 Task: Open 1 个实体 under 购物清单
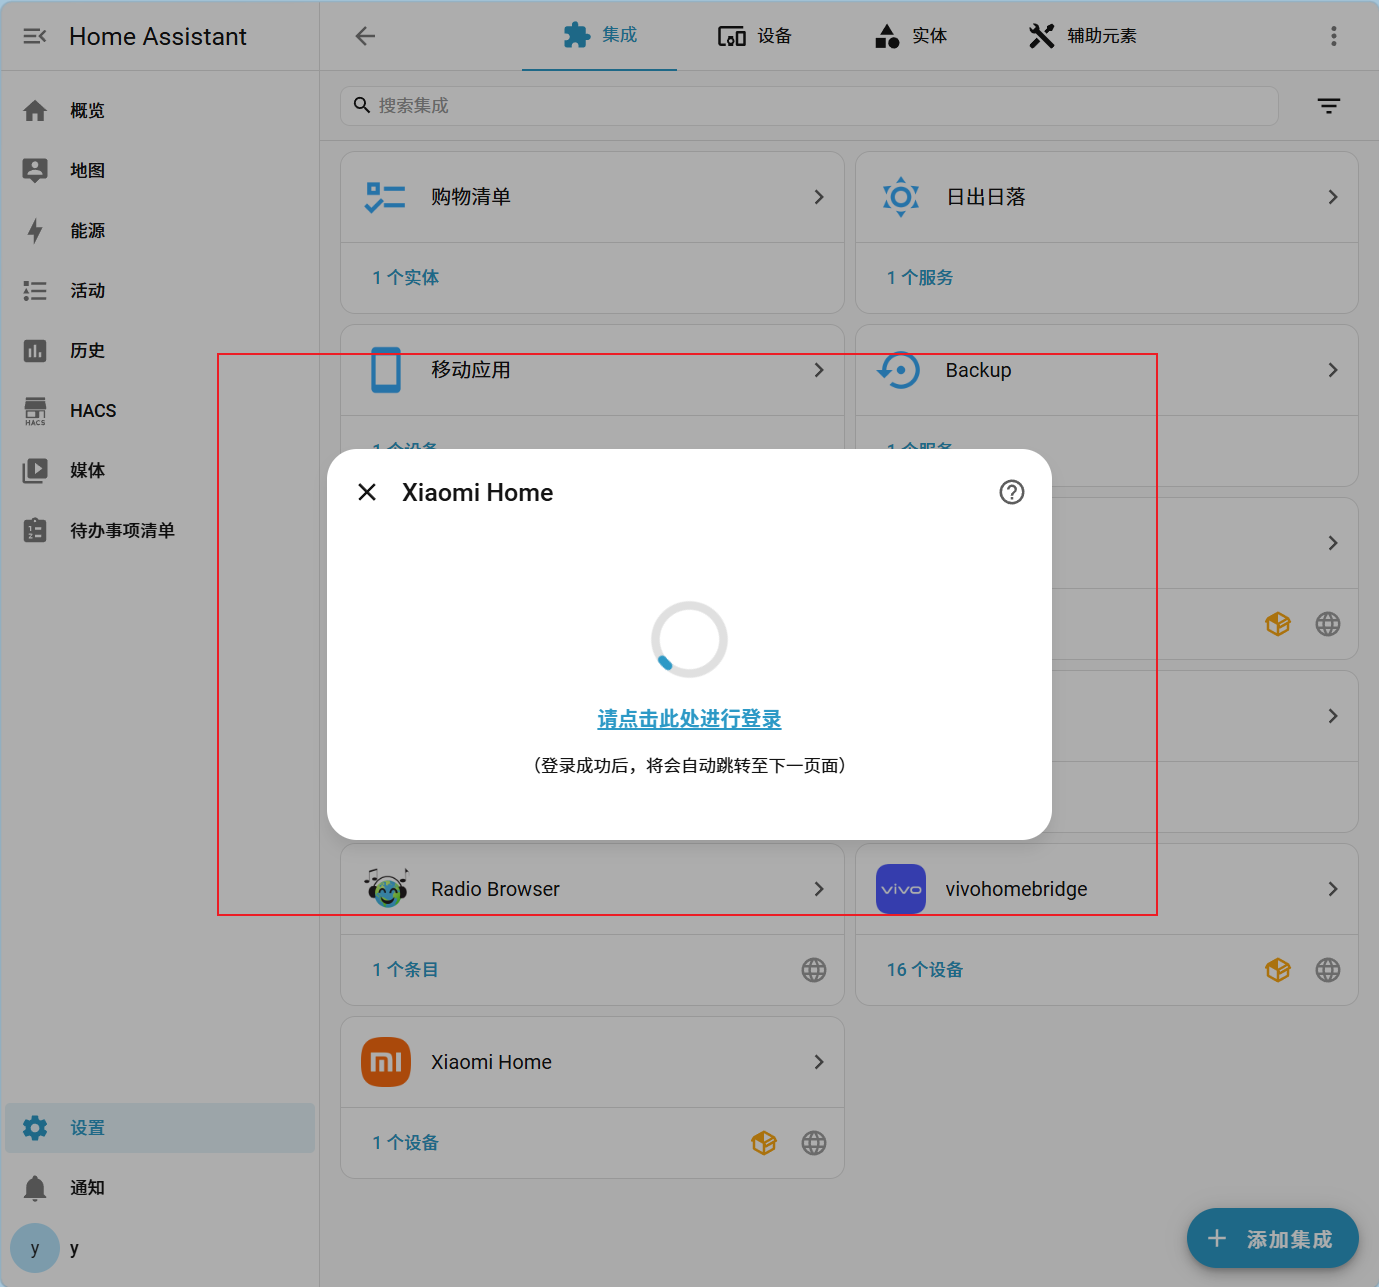click(406, 278)
